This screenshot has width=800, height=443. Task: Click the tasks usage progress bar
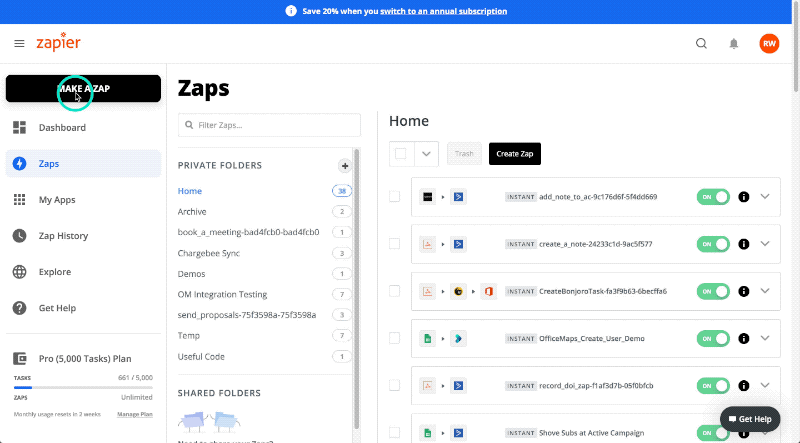(83, 387)
